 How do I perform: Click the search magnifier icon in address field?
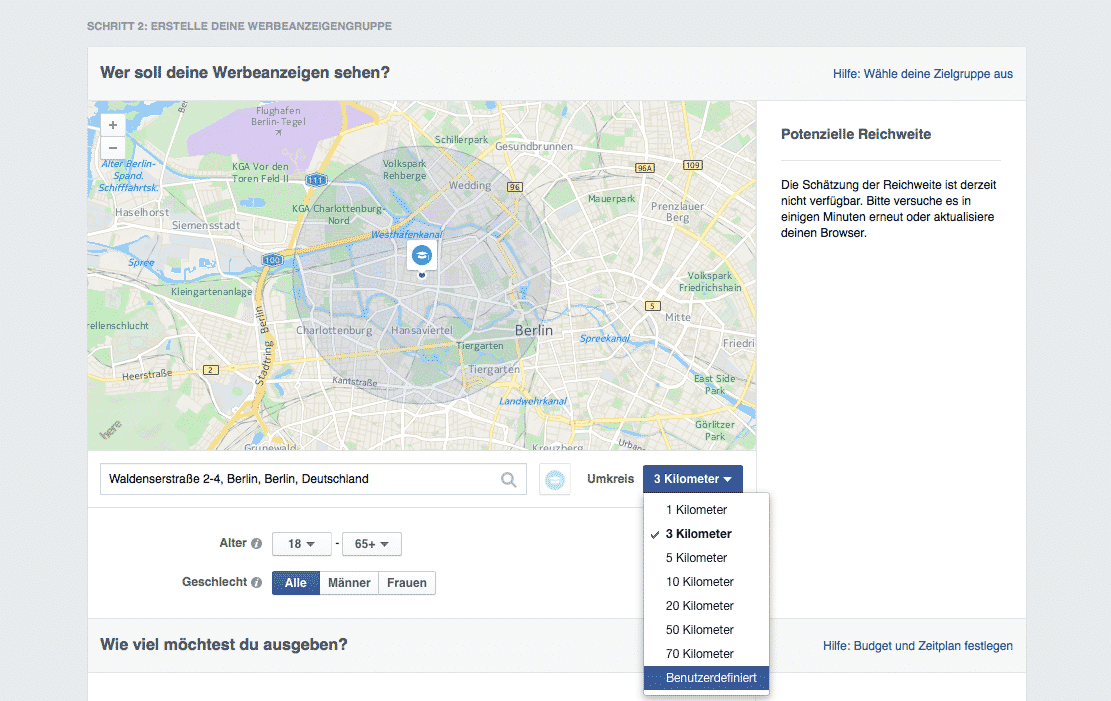tap(509, 480)
